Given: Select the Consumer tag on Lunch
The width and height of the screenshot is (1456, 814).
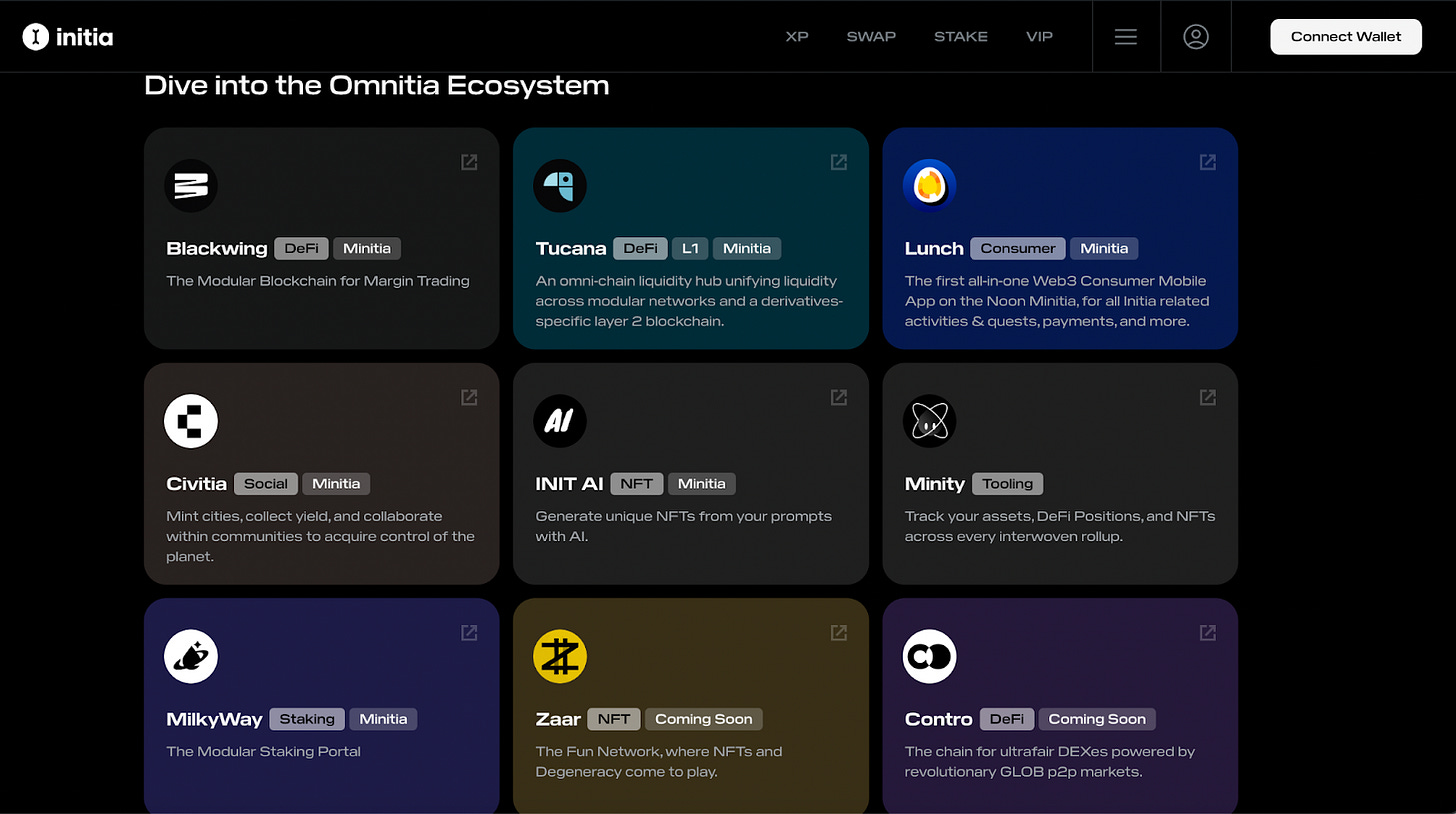Looking at the screenshot, I should click(x=1018, y=248).
